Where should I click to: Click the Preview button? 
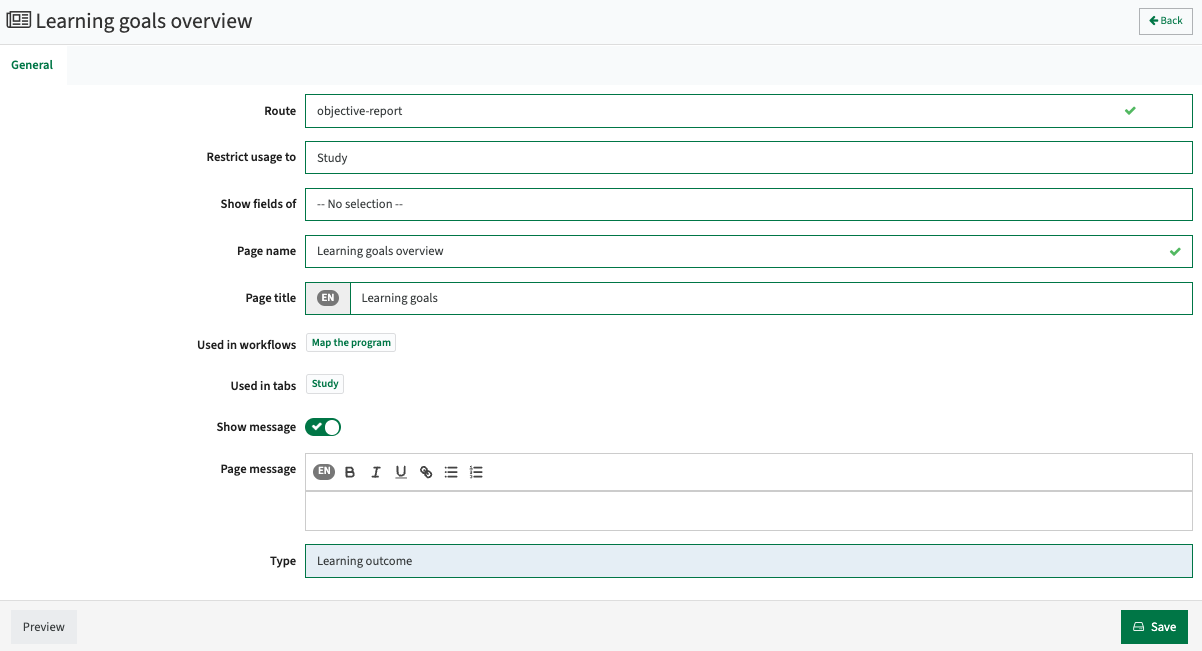pos(44,627)
